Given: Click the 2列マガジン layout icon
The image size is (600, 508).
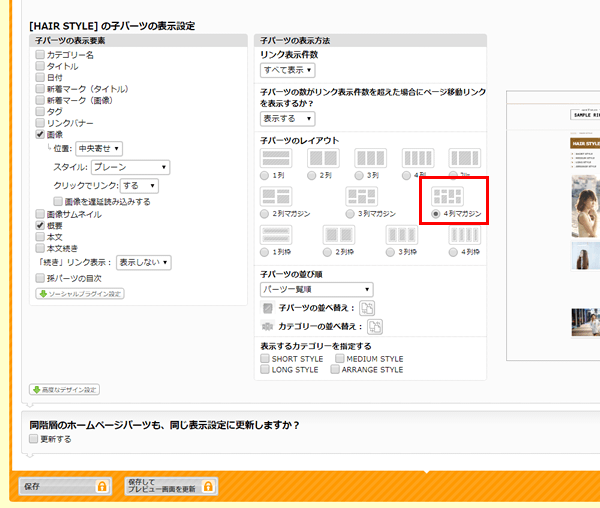Looking at the screenshot, I should (275, 196).
